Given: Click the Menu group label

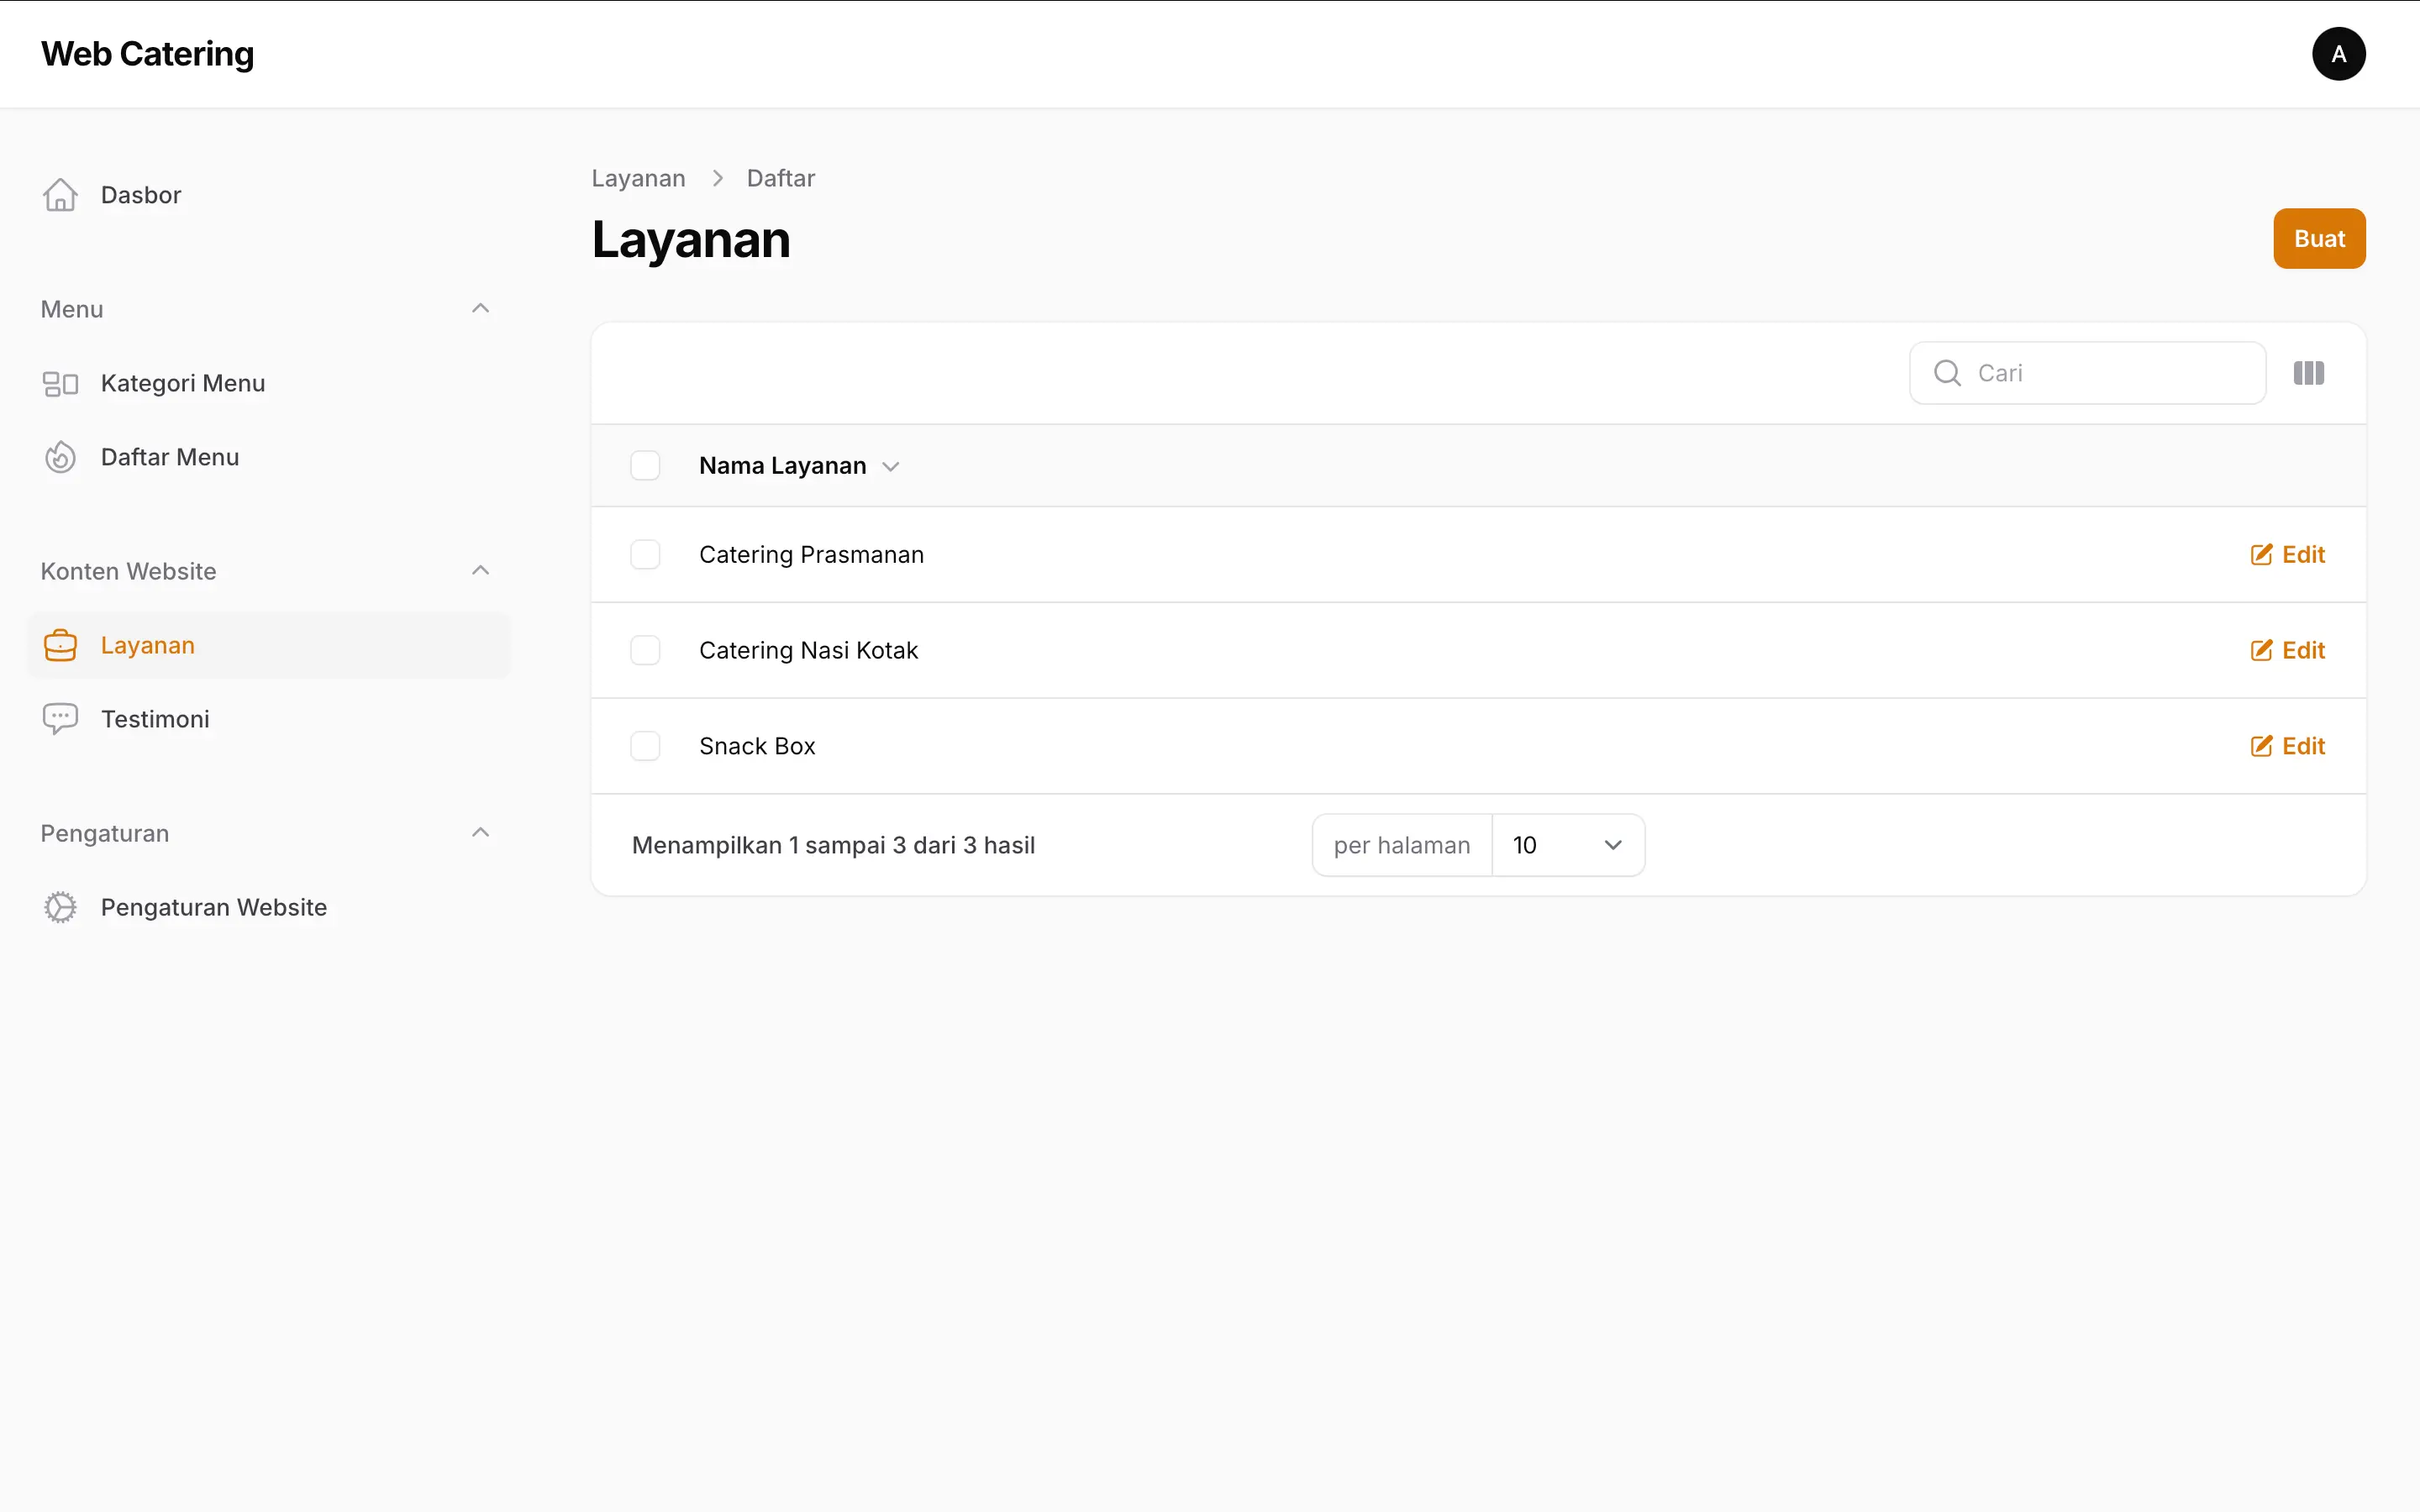Looking at the screenshot, I should click(x=72, y=310).
